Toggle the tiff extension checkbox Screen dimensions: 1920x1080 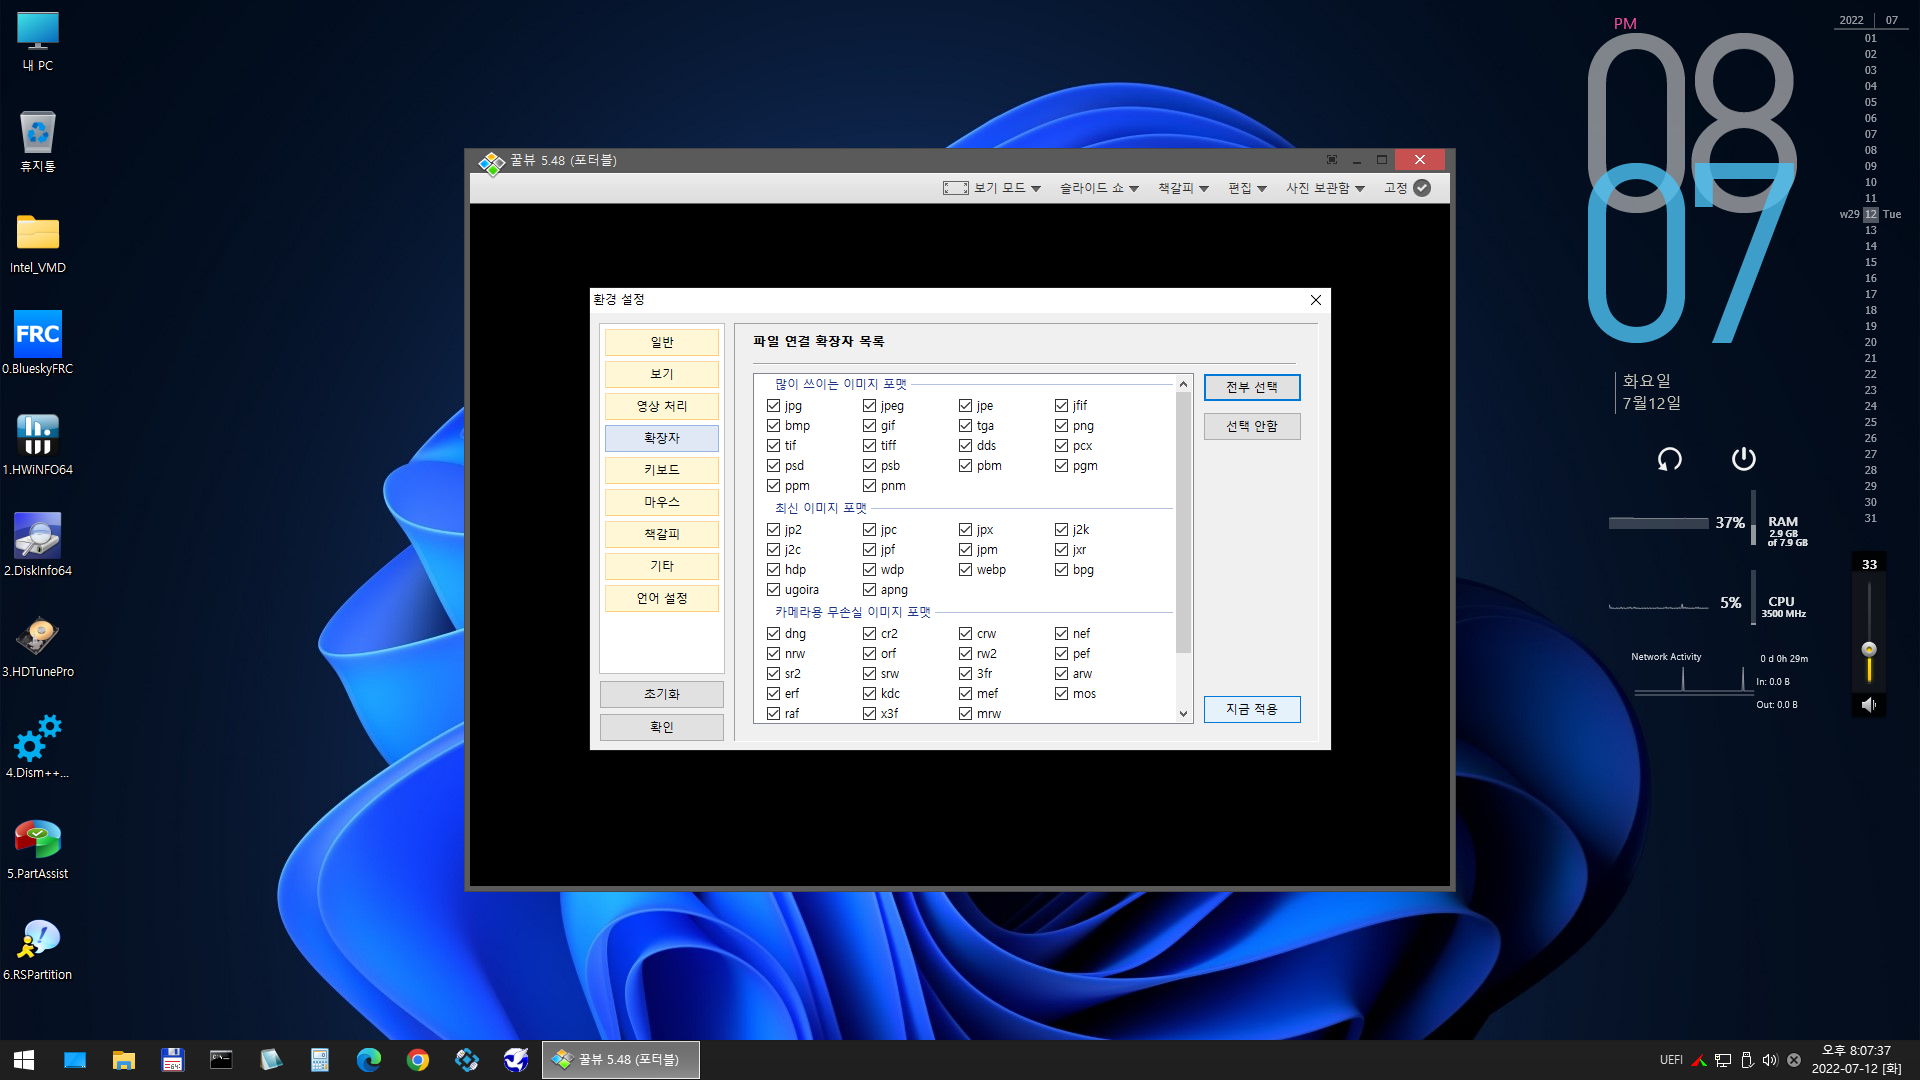869,446
